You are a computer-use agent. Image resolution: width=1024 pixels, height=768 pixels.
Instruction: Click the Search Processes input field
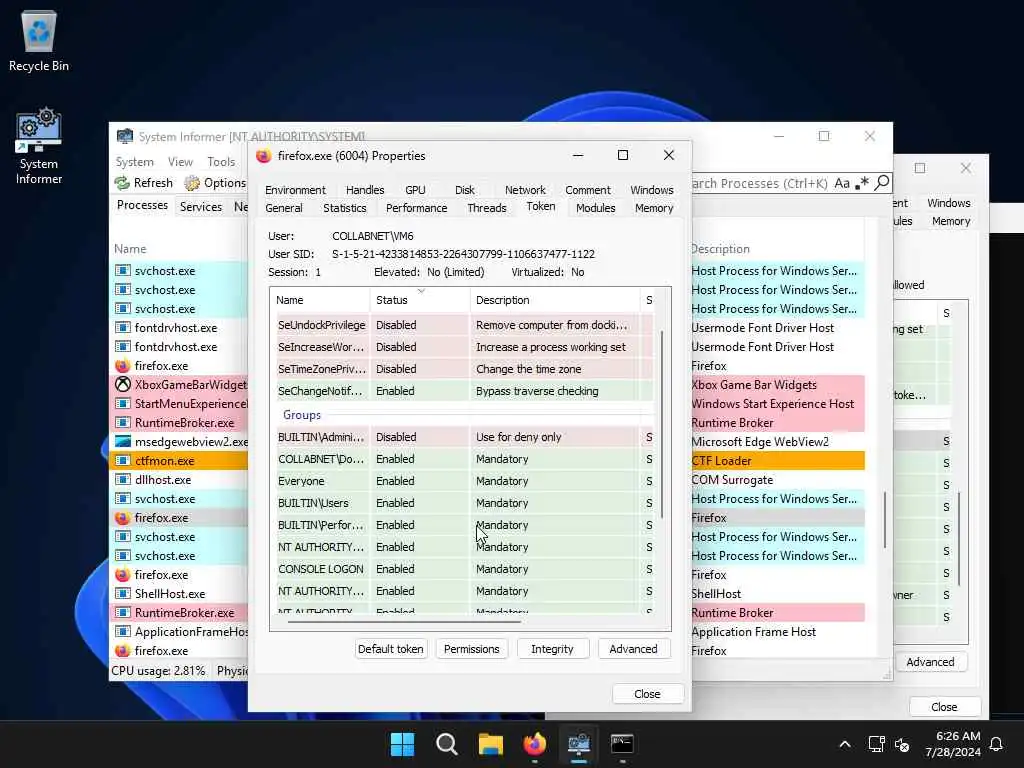pyautogui.click(x=761, y=184)
